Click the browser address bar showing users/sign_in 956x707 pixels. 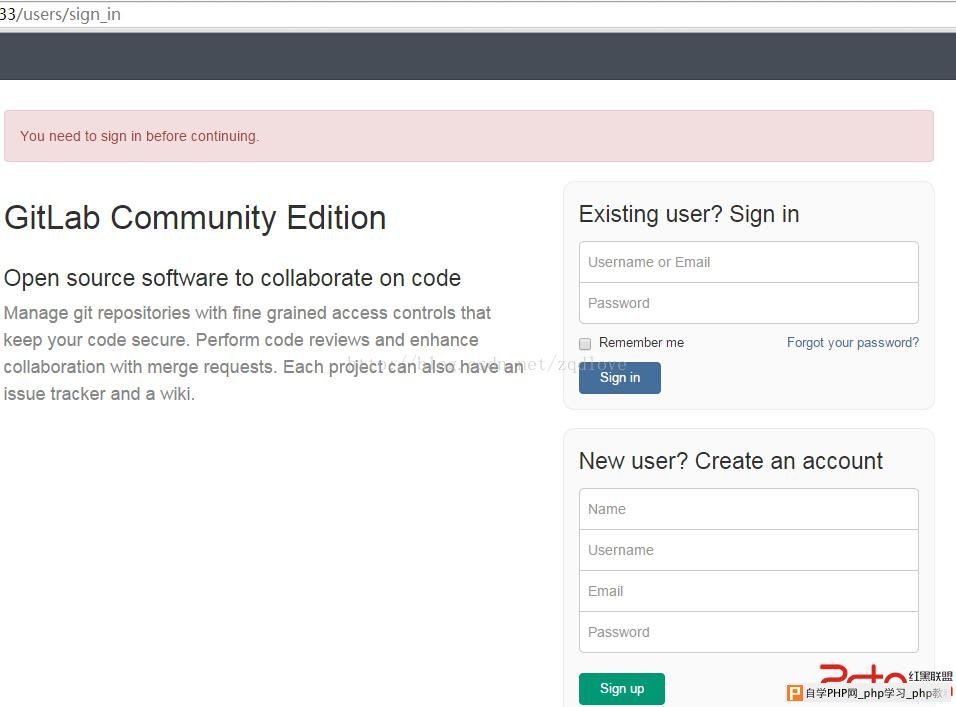click(478, 14)
